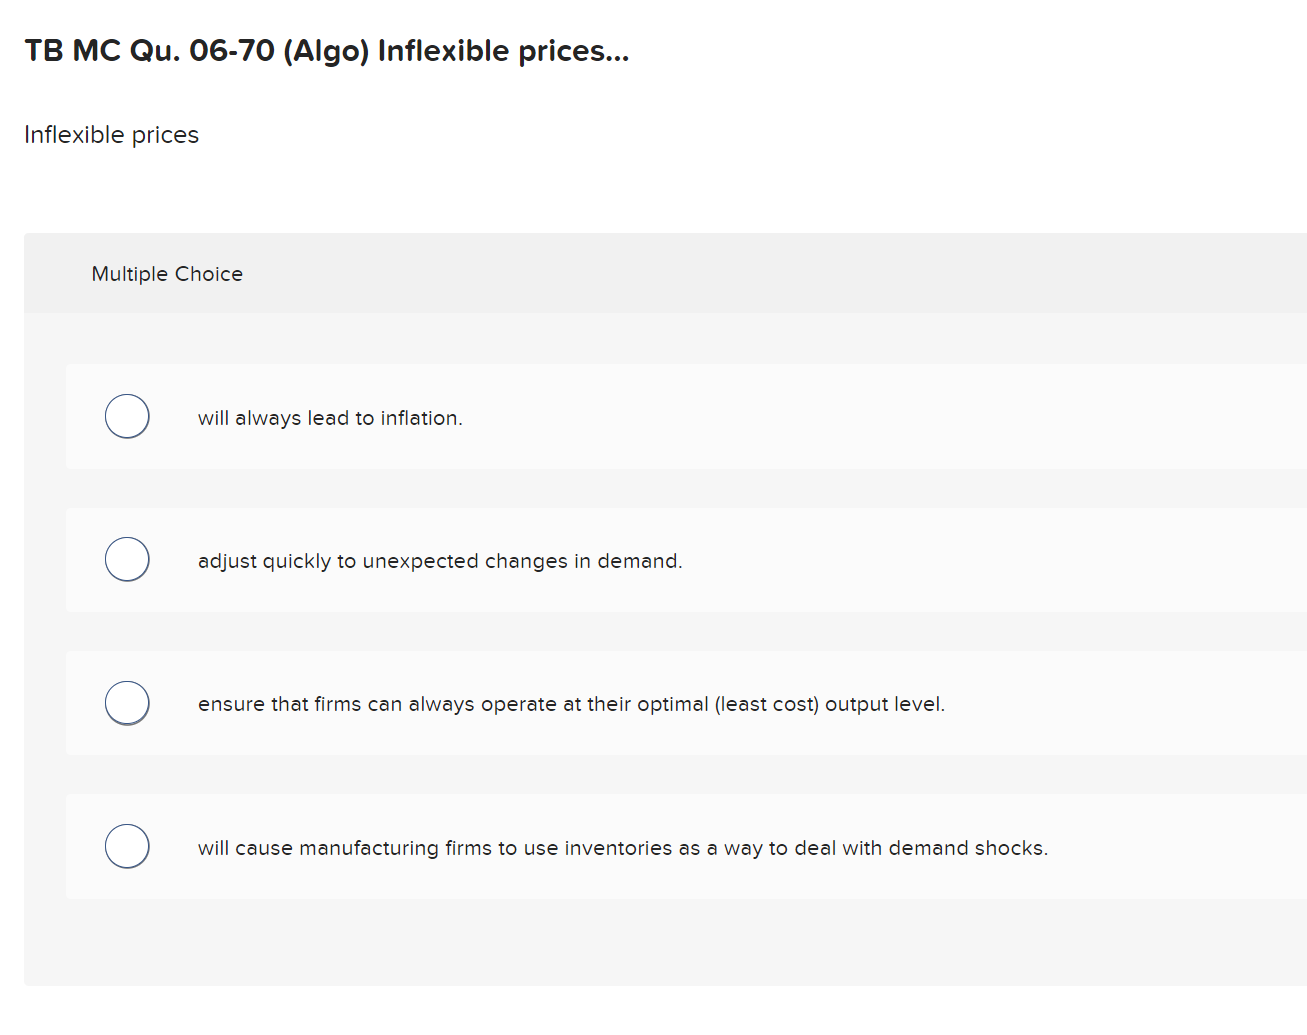Select the radio button about using inventories for demand shocks
The height and width of the screenshot is (1035, 1307).
127,846
